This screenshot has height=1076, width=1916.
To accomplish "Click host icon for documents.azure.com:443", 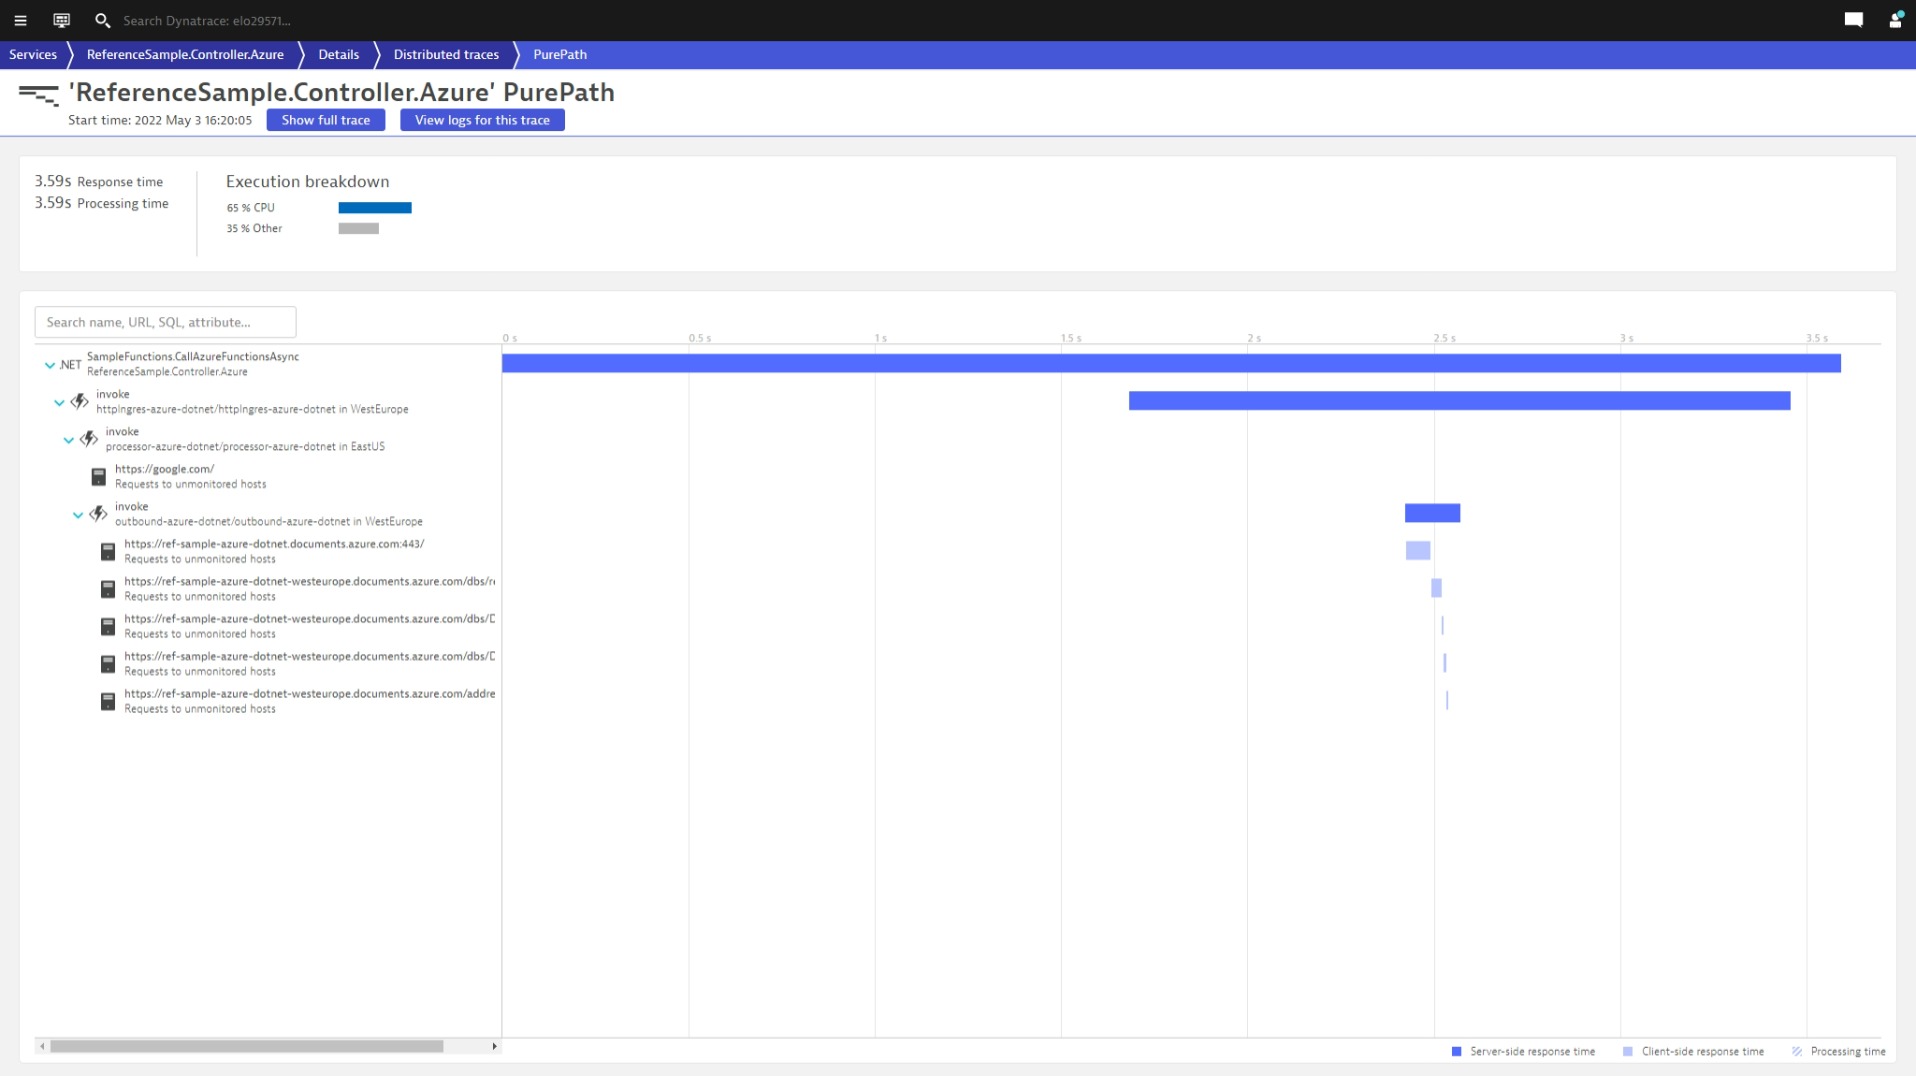I will pos(108,552).
